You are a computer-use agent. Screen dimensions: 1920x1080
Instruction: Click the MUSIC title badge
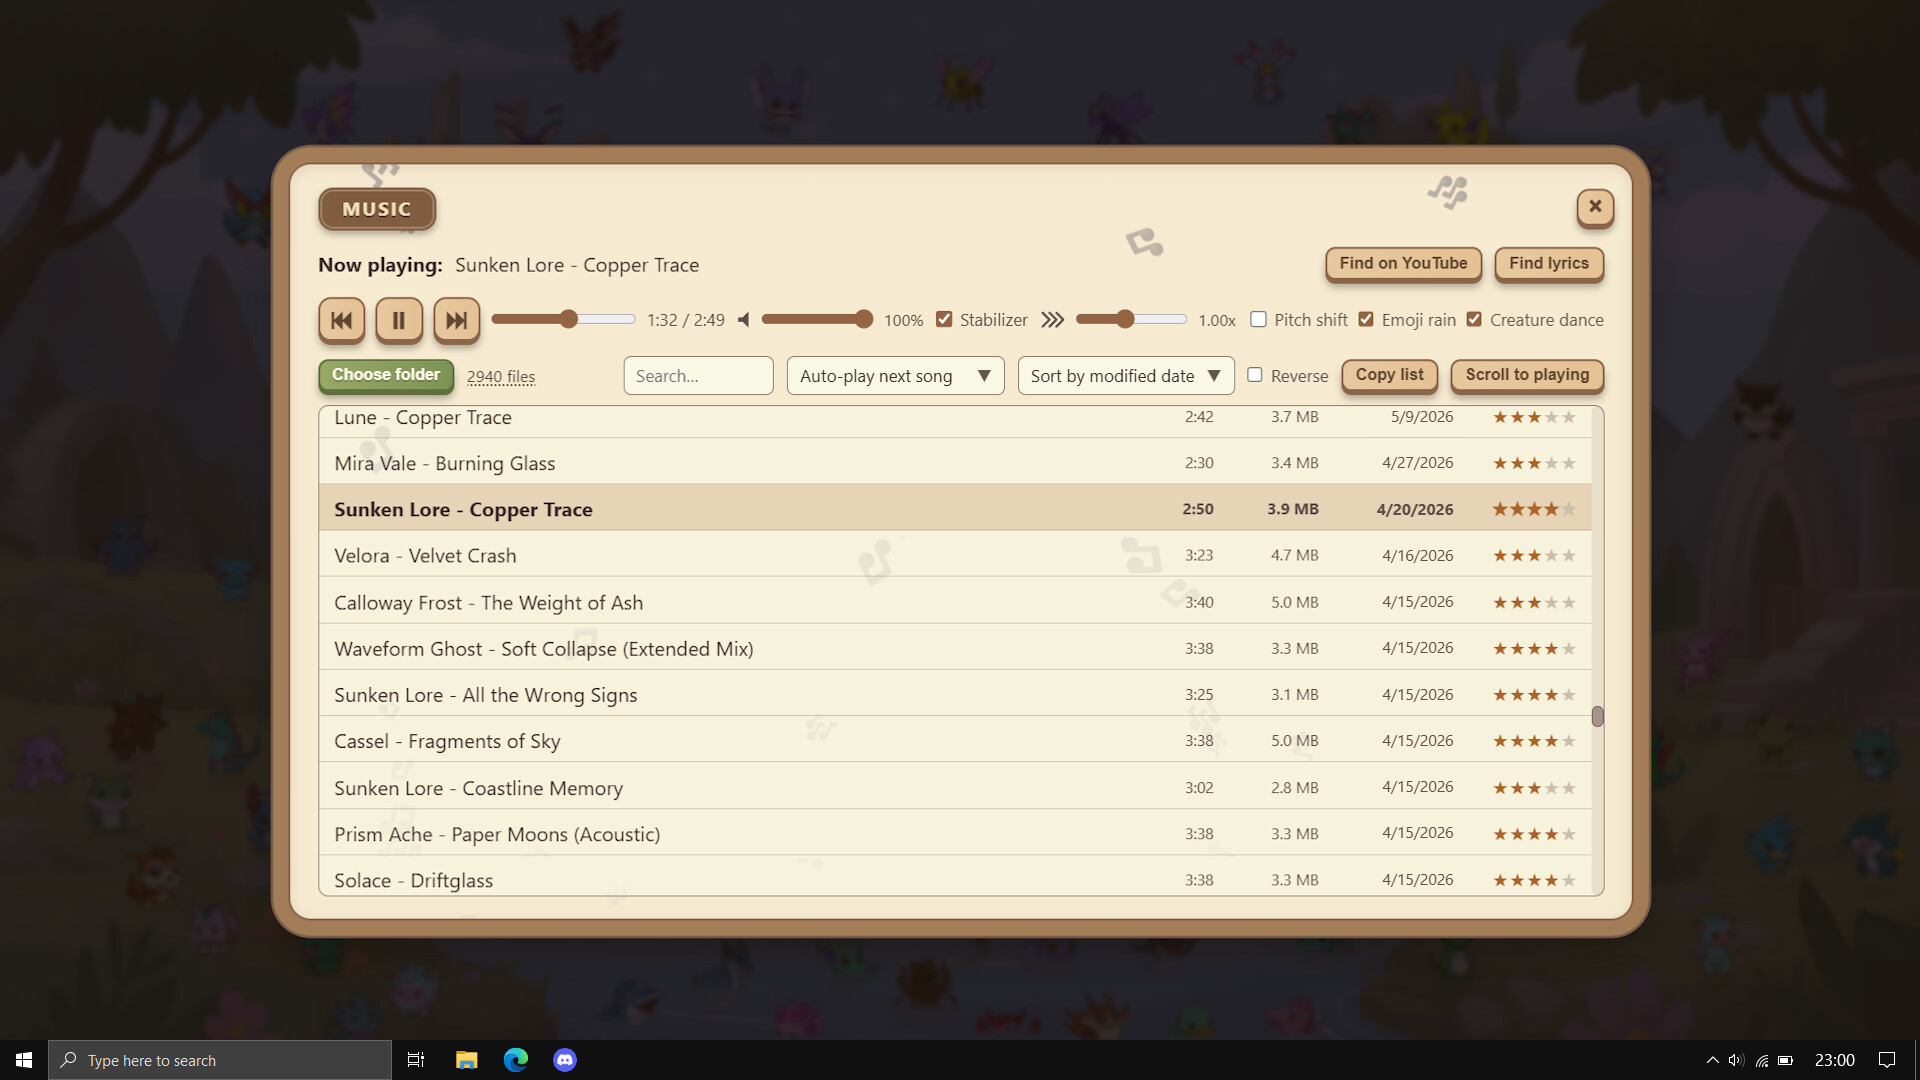coord(377,209)
